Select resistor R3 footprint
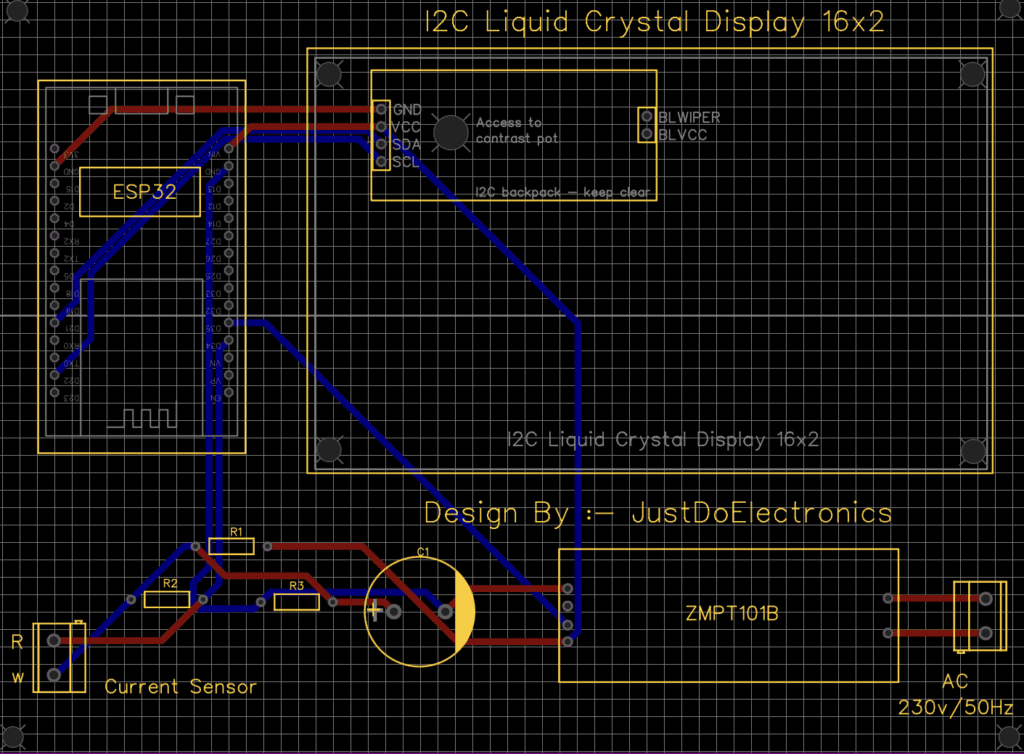The width and height of the screenshot is (1024, 754). click(x=296, y=601)
